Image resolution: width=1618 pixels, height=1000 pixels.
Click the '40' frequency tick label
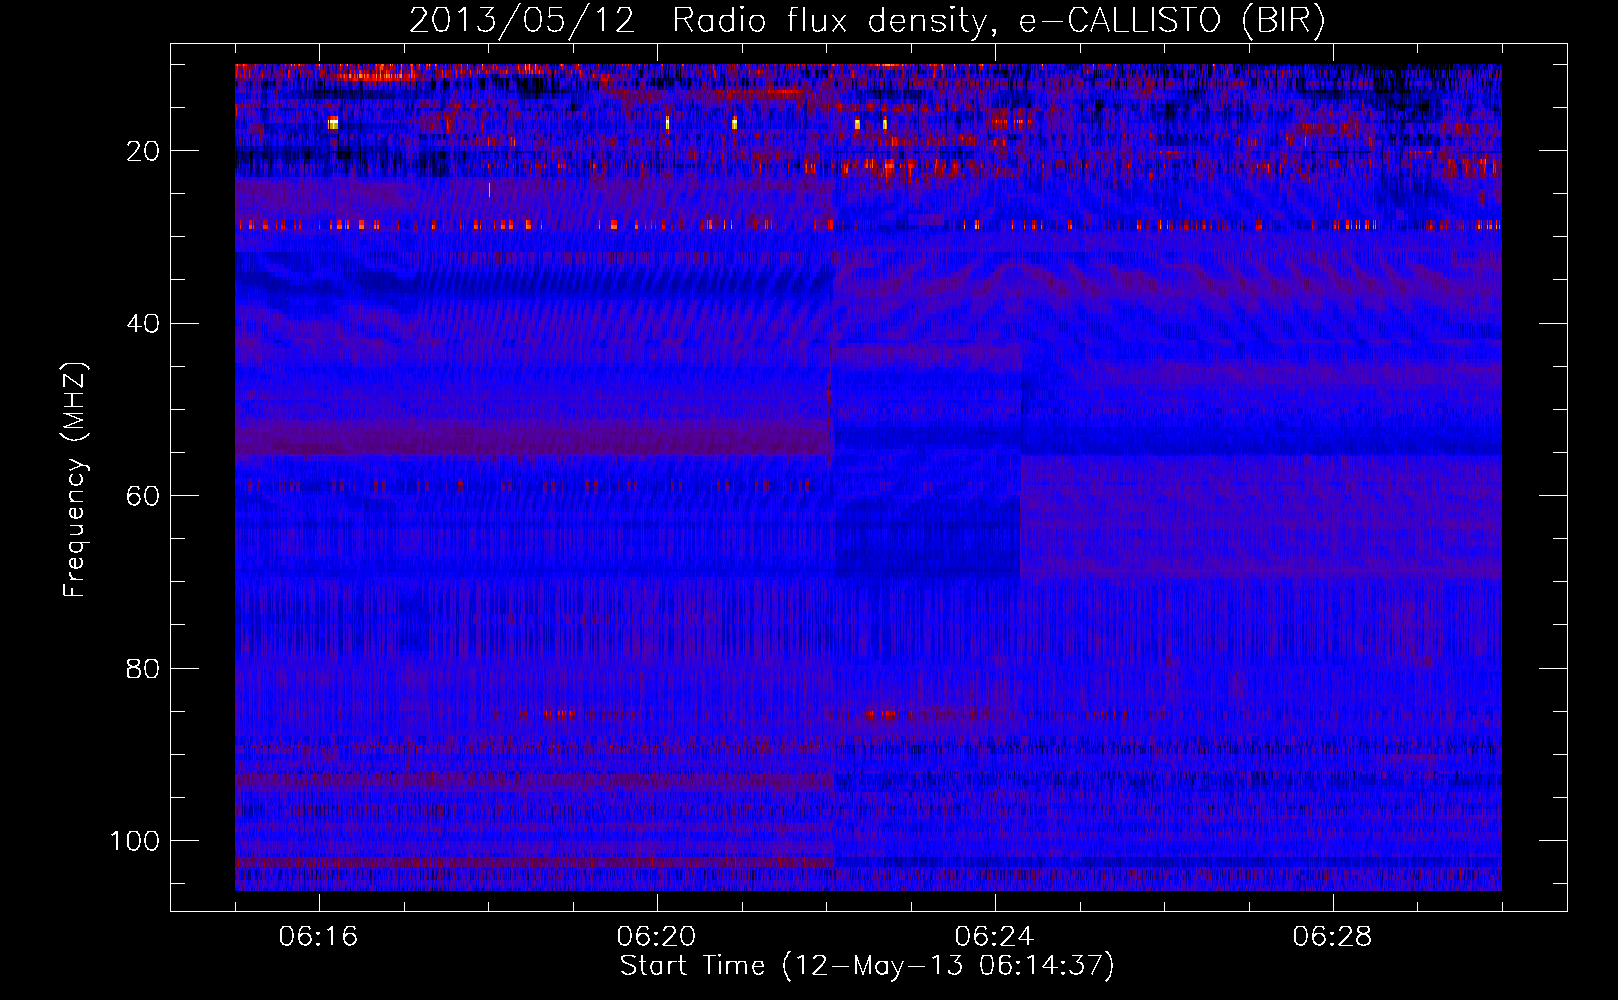pyautogui.click(x=144, y=323)
